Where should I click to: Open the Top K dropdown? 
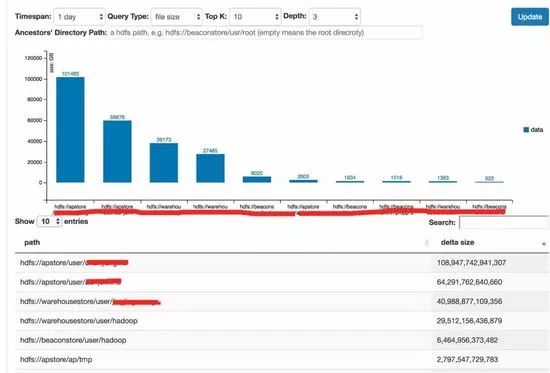tap(255, 17)
